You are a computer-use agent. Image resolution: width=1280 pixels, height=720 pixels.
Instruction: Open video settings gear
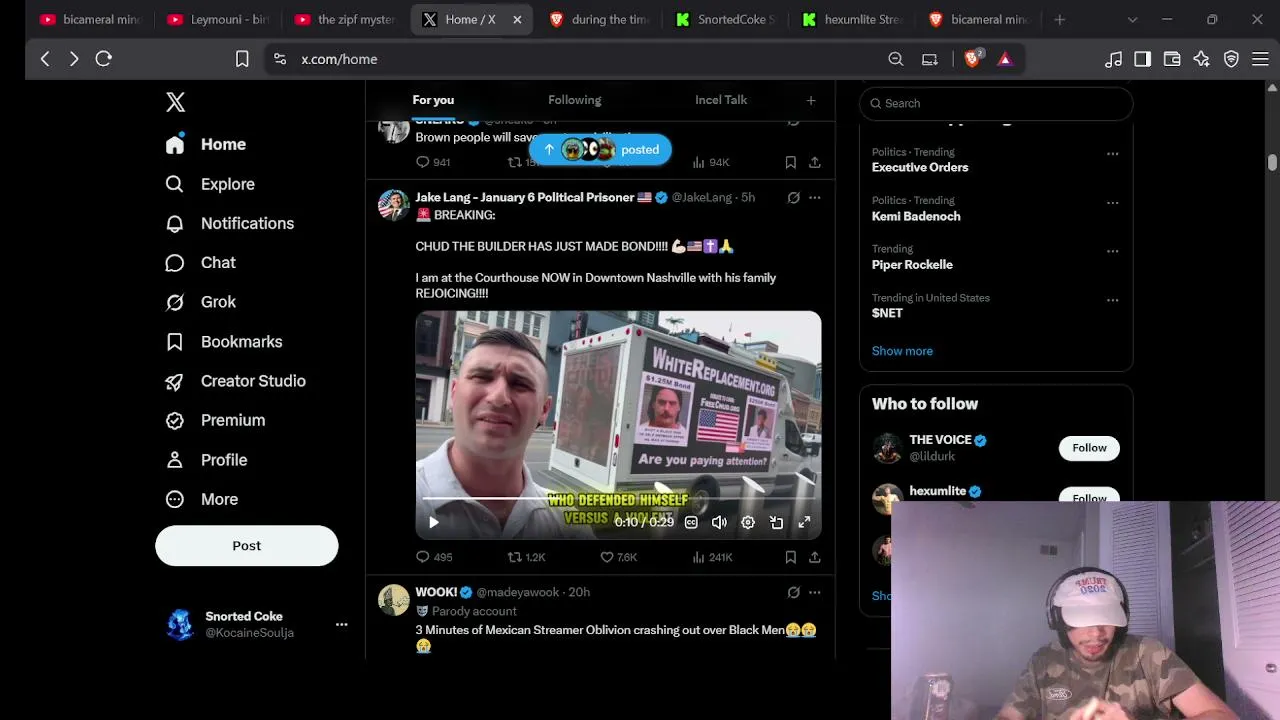point(748,522)
